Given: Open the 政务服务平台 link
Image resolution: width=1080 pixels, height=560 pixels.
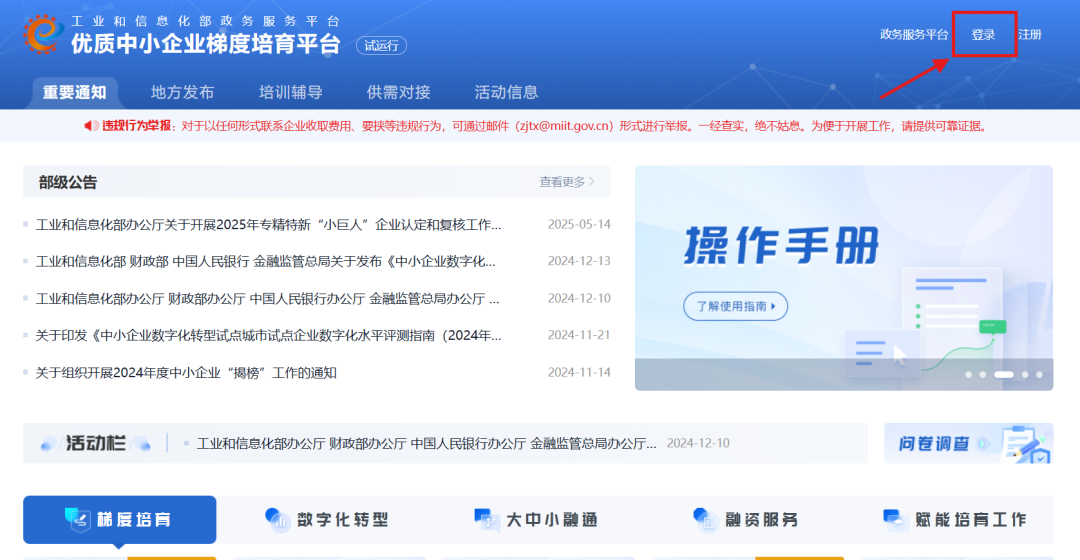Looking at the screenshot, I should coord(914,34).
